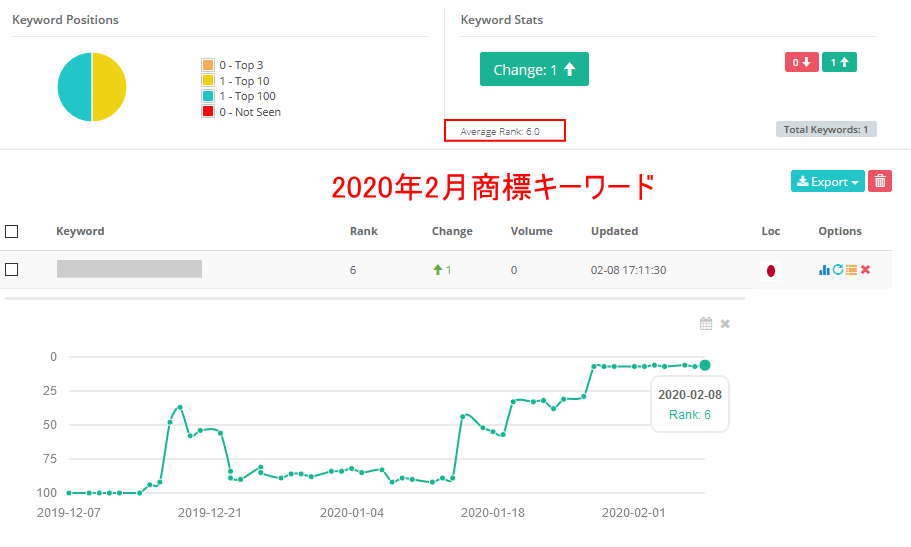Open the chart icon in the Options column
The image size is (911, 547).
(824, 270)
